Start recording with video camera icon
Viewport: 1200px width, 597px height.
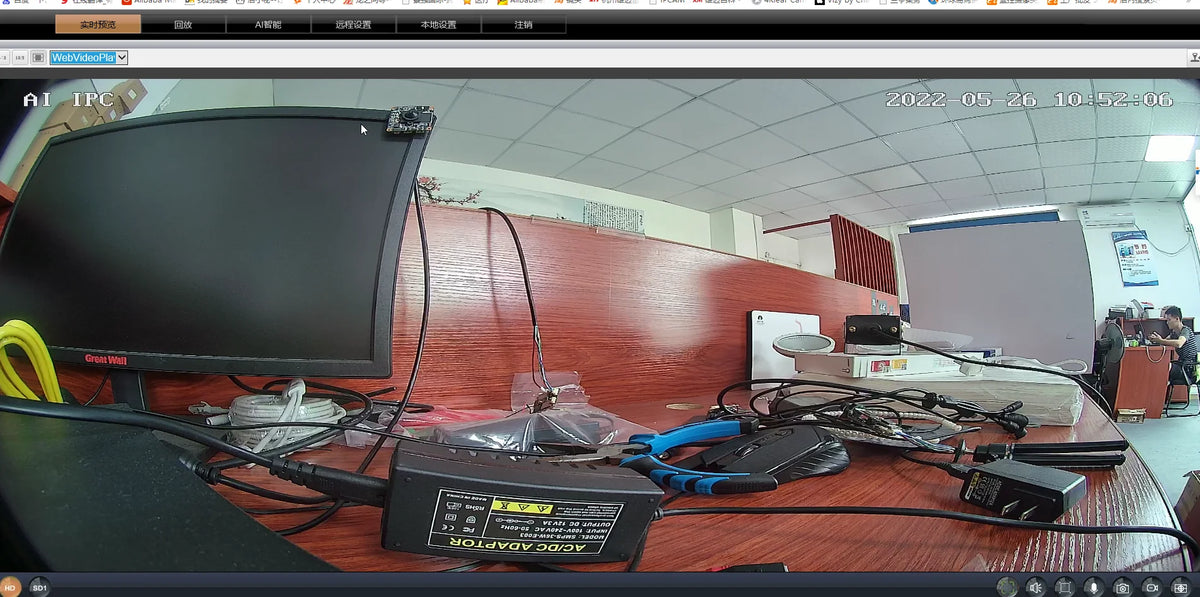click(x=1152, y=588)
